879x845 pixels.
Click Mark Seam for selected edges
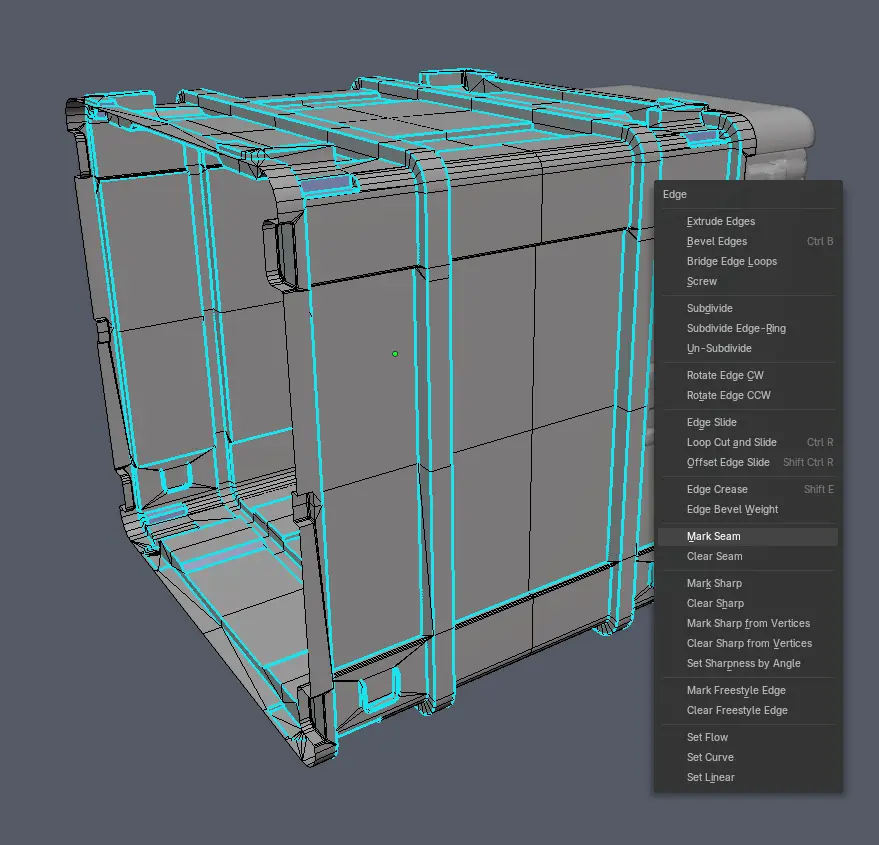[713, 536]
